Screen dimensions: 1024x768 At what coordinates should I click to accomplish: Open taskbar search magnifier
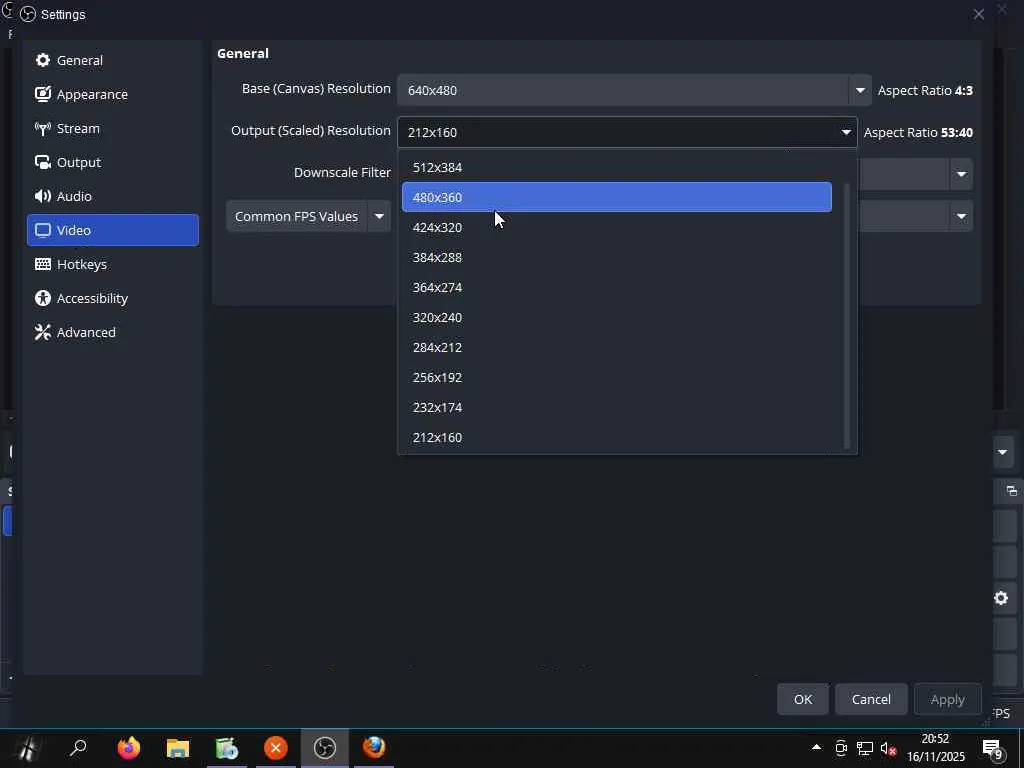(x=78, y=748)
